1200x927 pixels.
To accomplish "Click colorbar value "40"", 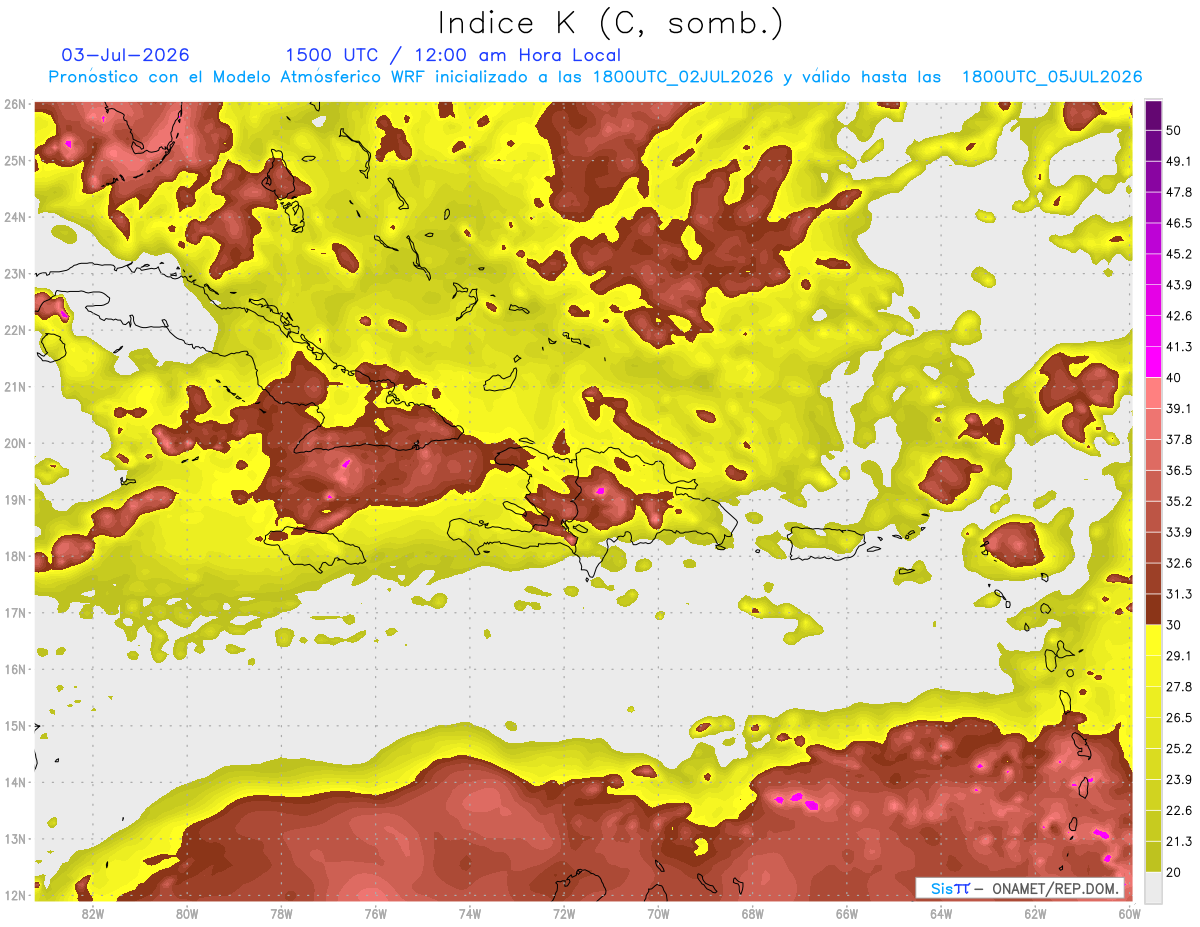I will tap(1174, 378).
